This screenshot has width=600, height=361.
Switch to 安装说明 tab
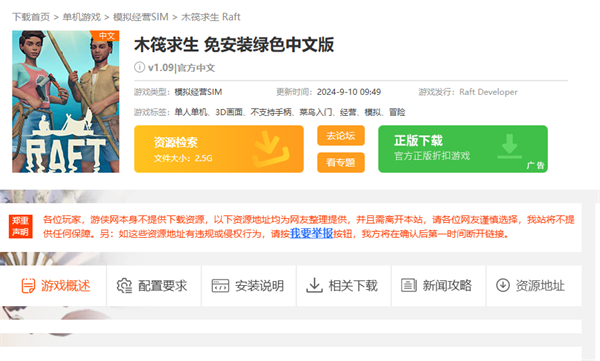pos(249,286)
